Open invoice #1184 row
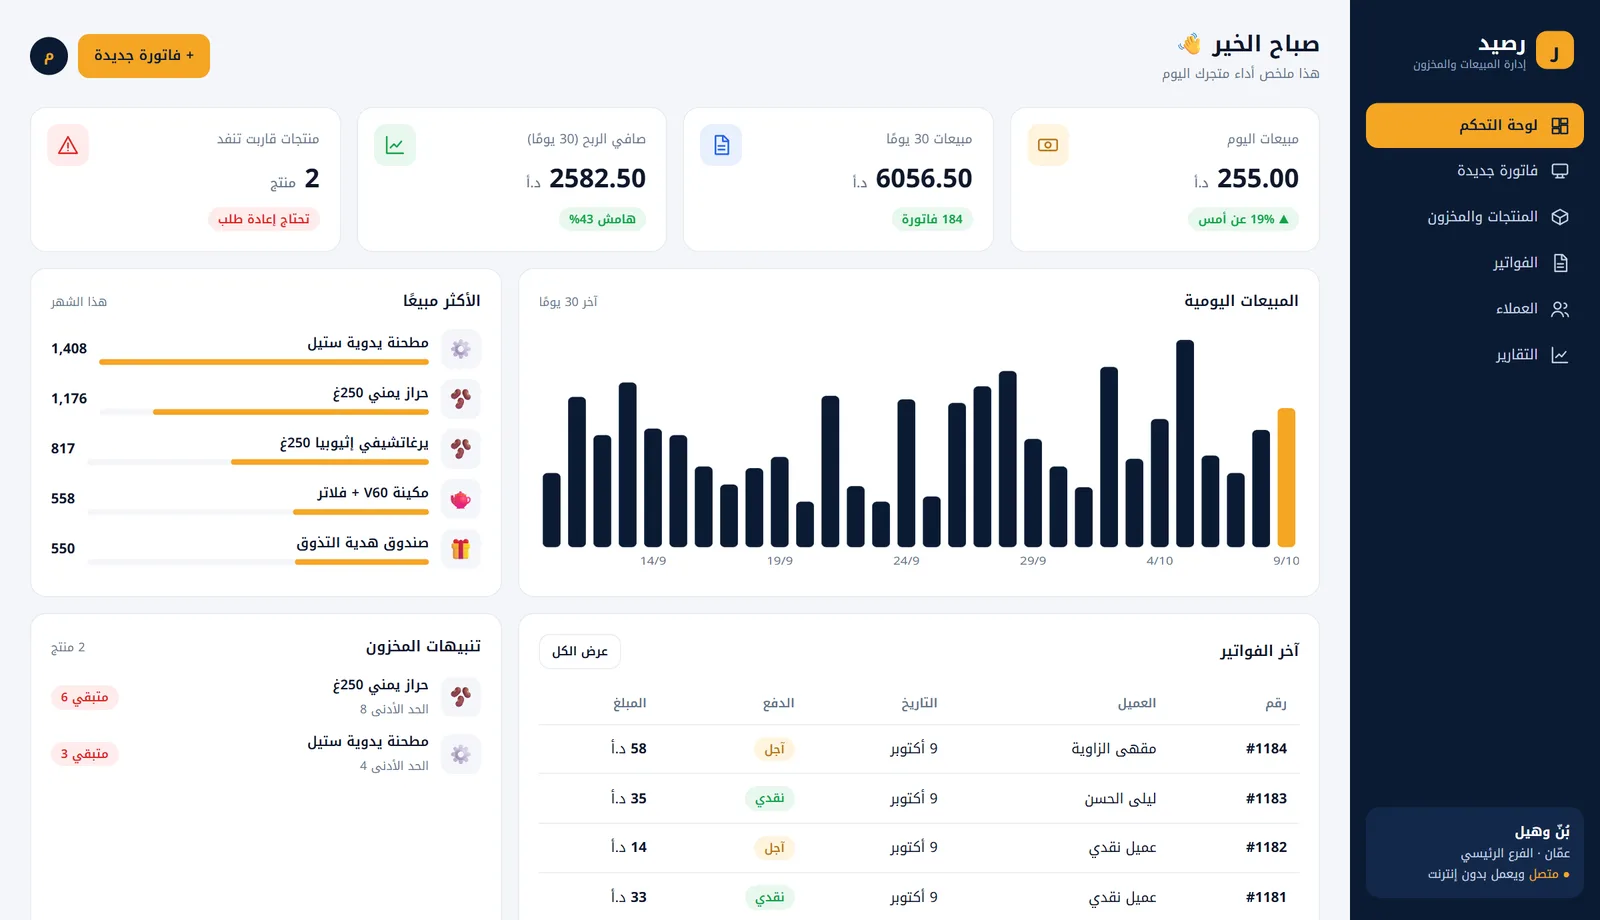Screen dimensions: 1600x920 pyautogui.click(x=919, y=749)
